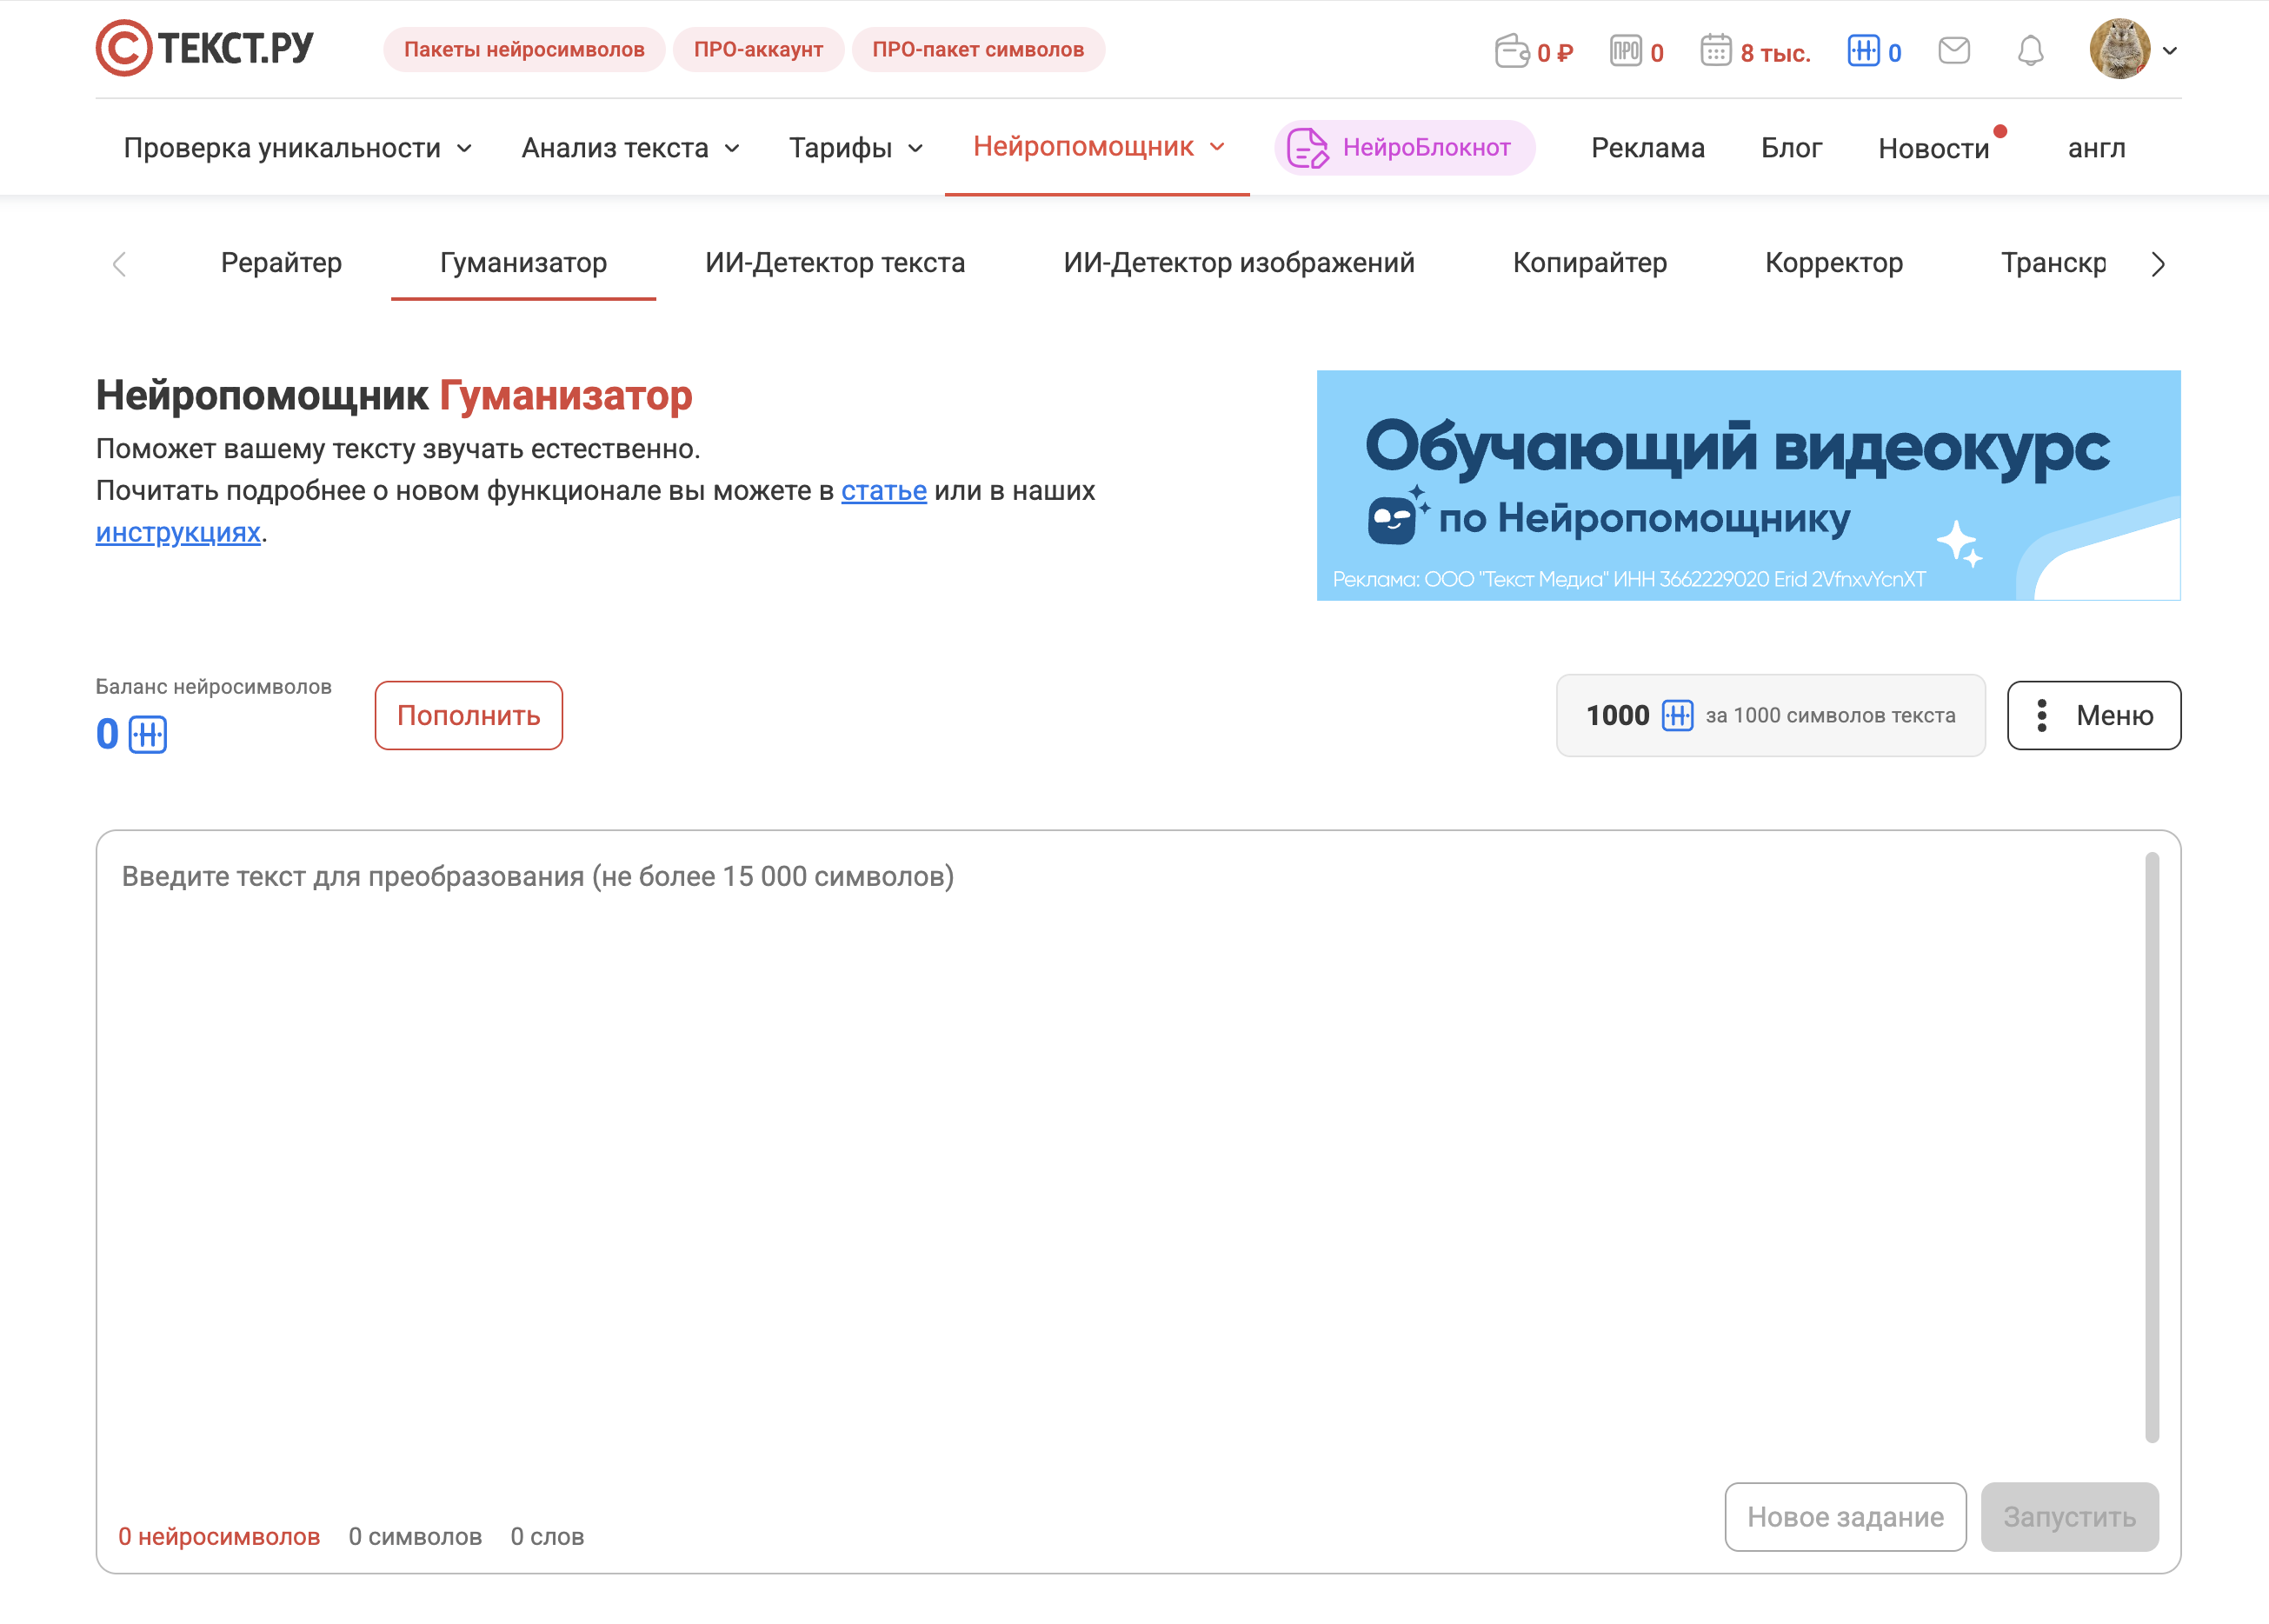
Task: Switch to the Корректор tab
Action: point(1834,263)
